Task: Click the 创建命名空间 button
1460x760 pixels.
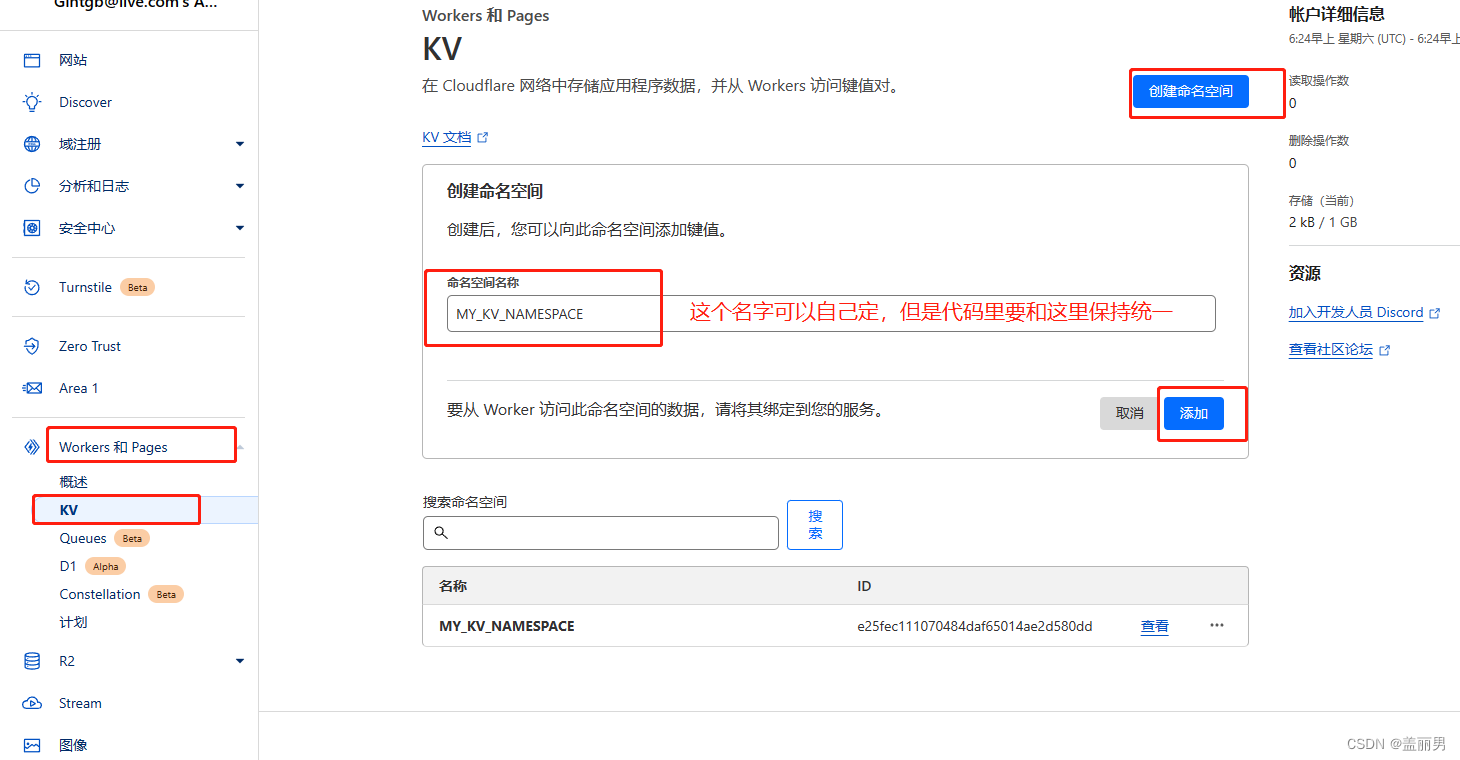Action: tap(1191, 91)
